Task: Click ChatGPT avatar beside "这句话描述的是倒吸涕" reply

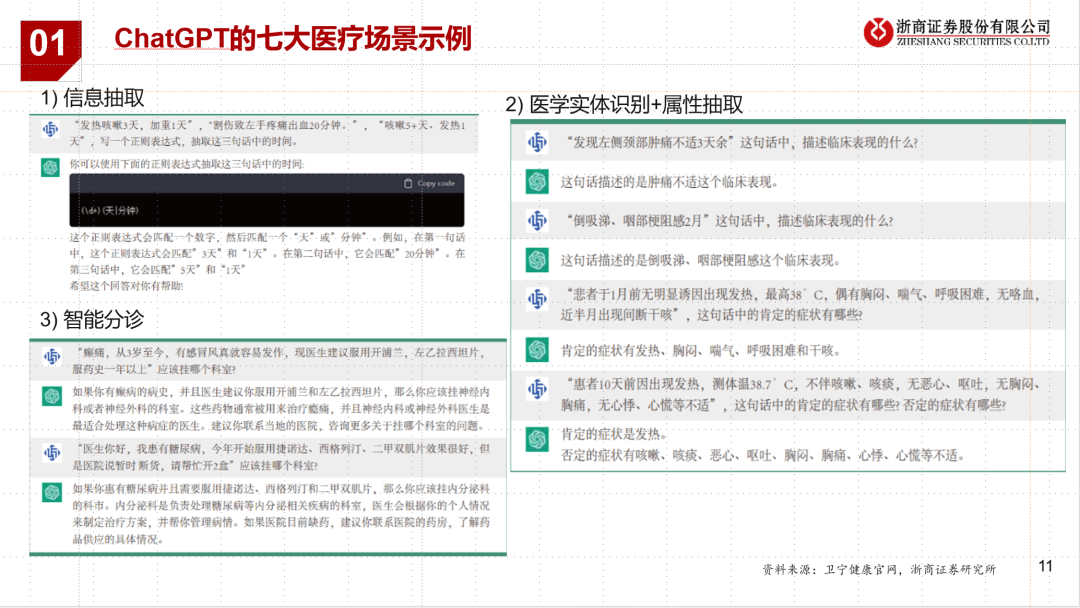Action: pyautogui.click(x=537, y=260)
